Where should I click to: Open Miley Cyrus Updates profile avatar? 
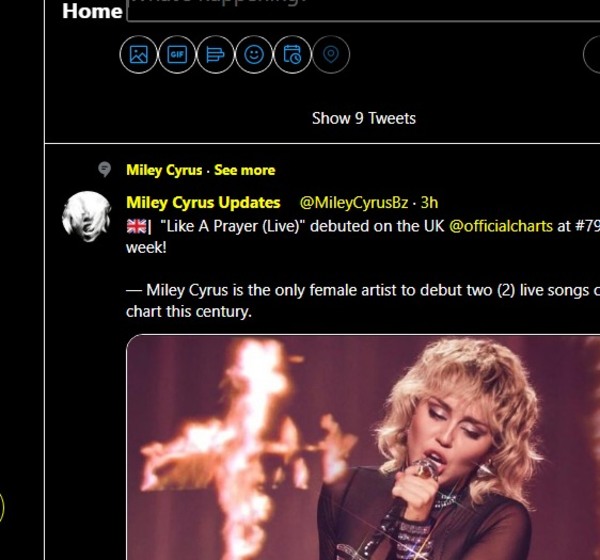(86, 216)
